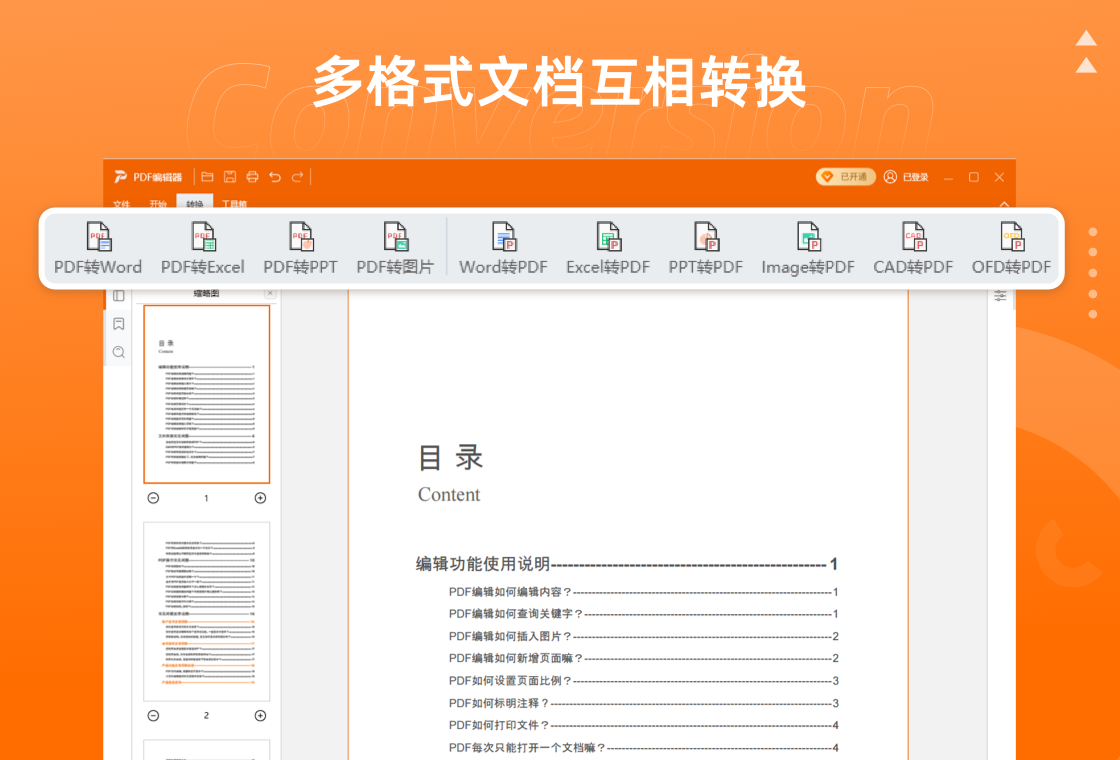Choose the Image转PDF tool

(809, 248)
